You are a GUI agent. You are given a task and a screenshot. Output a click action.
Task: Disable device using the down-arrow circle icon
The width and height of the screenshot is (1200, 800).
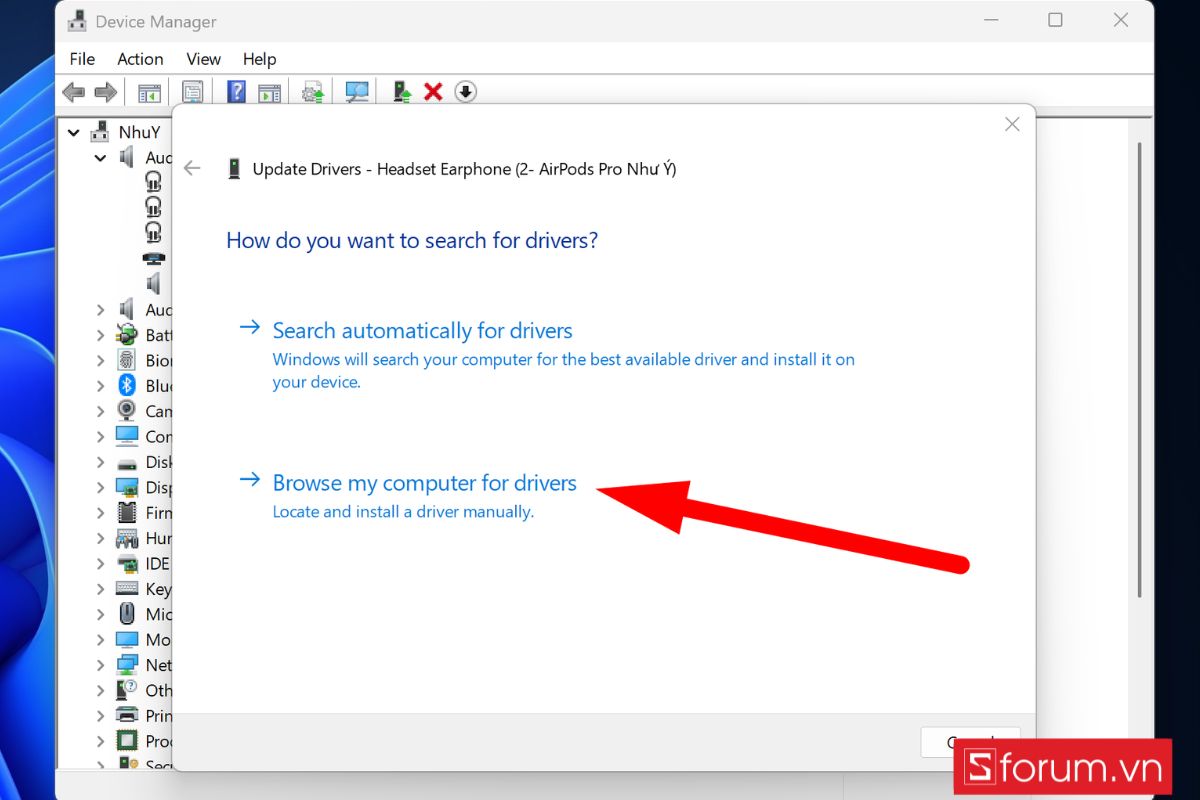click(x=465, y=92)
